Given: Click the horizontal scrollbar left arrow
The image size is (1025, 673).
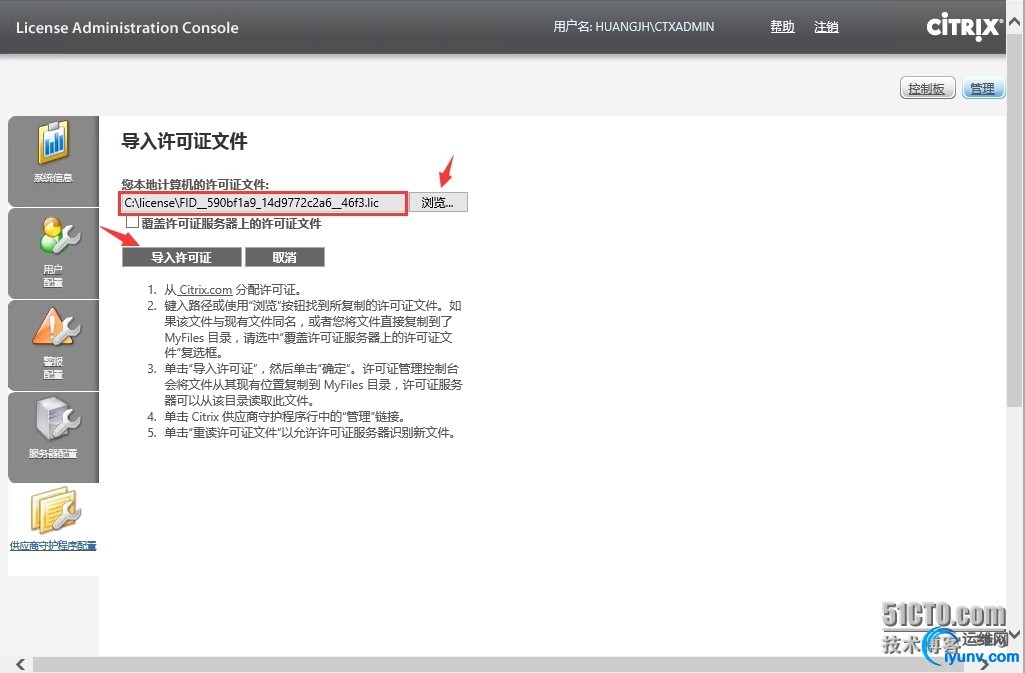Looking at the screenshot, I should point(20,665).
